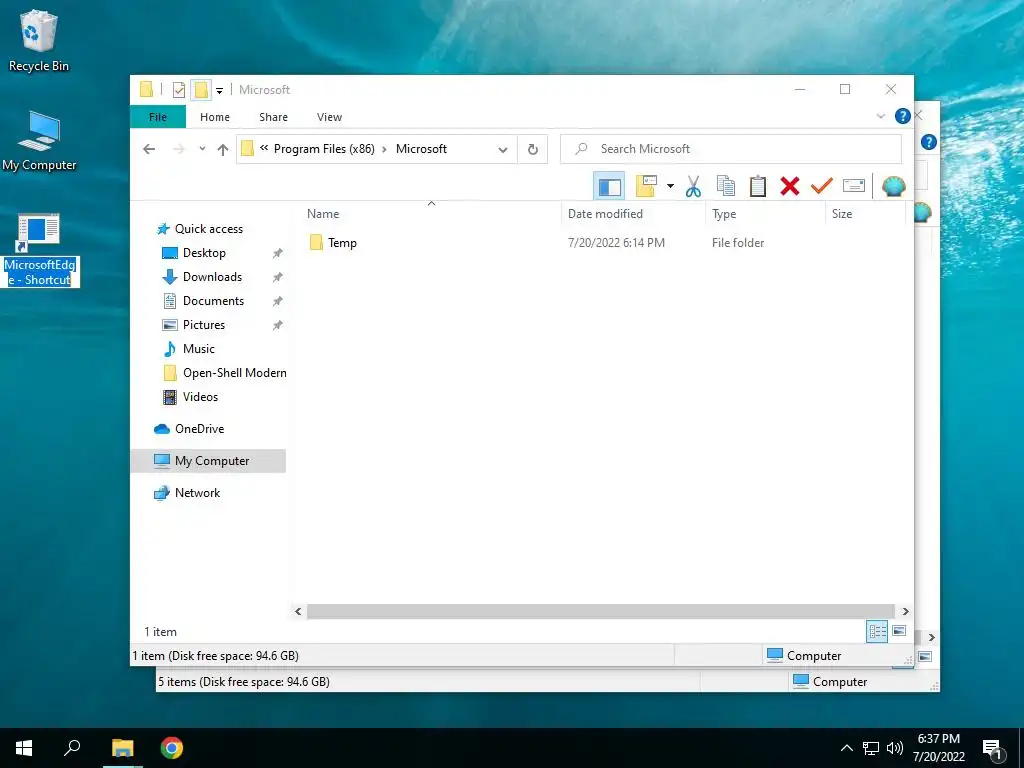Select Desktop in the navigation pane
The height and width of the screenshot is (768, 1024).
pos(204,253)
